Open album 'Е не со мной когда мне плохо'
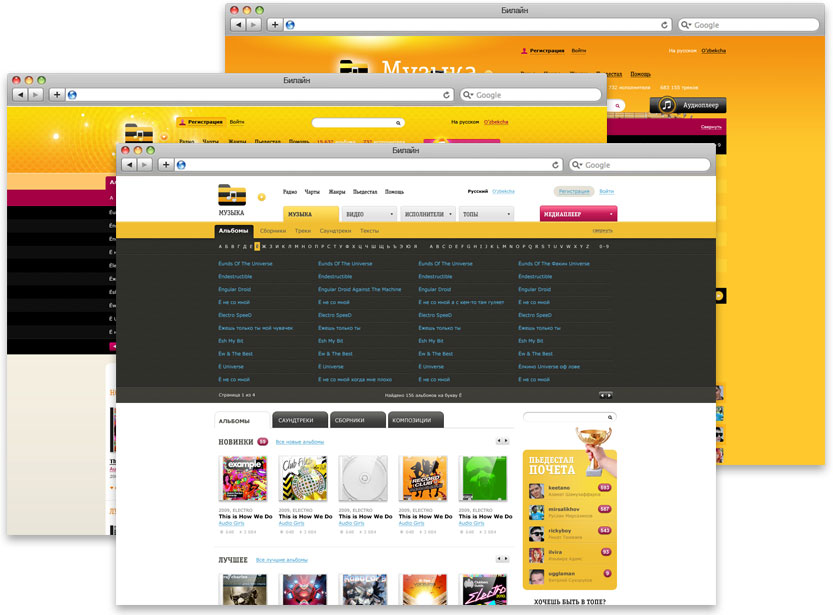This screenshot has height=615, width=833. (355, 380)
